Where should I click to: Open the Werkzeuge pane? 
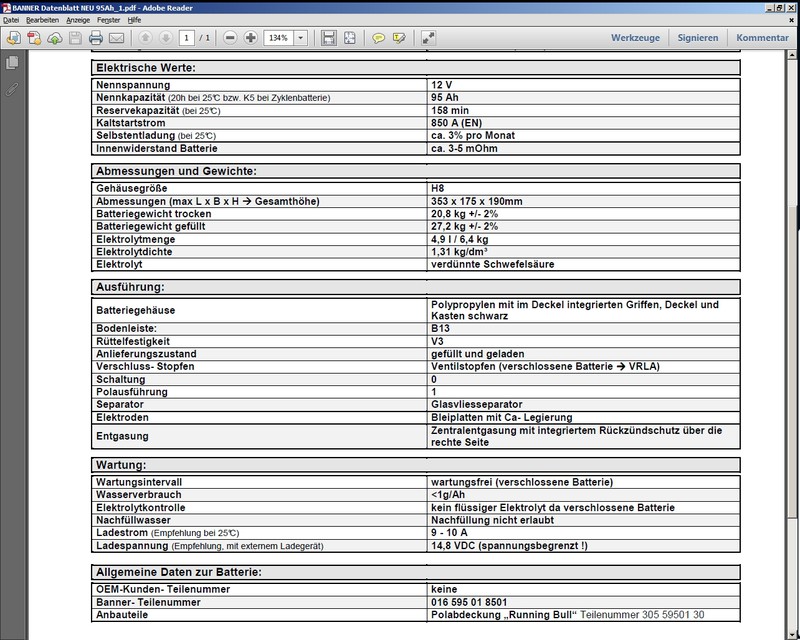point(636,38)
